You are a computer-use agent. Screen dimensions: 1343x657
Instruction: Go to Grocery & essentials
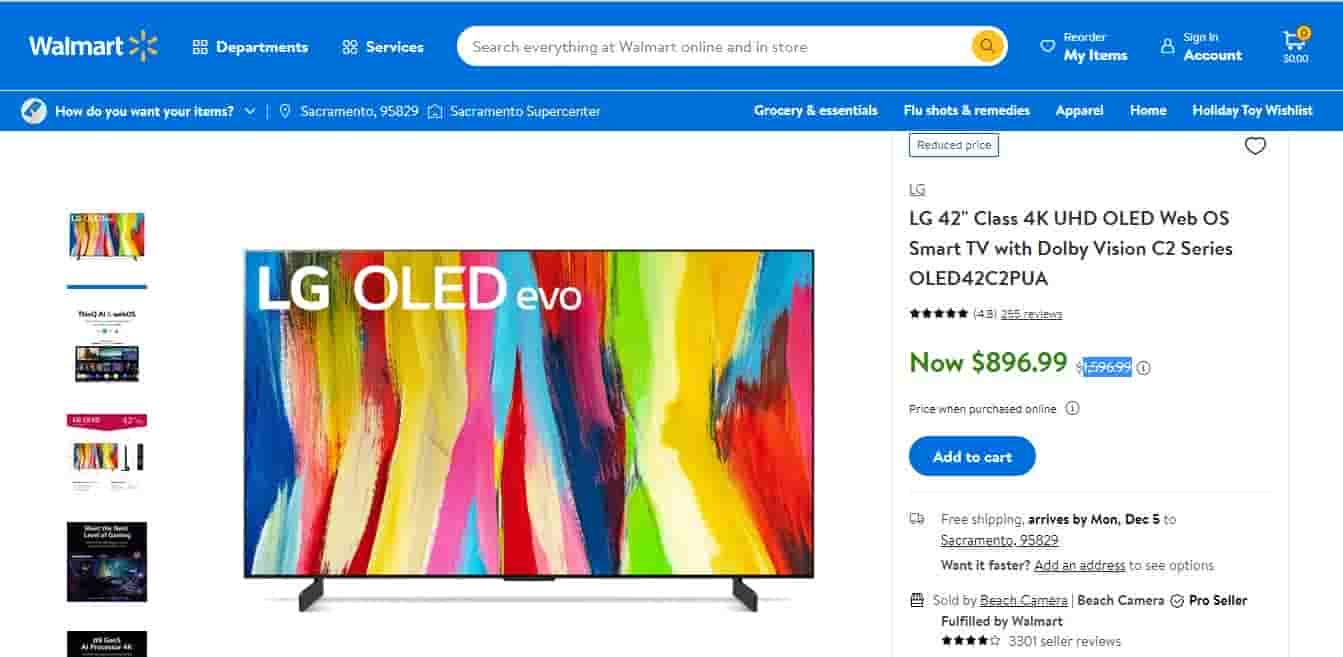tap(816, 110)
